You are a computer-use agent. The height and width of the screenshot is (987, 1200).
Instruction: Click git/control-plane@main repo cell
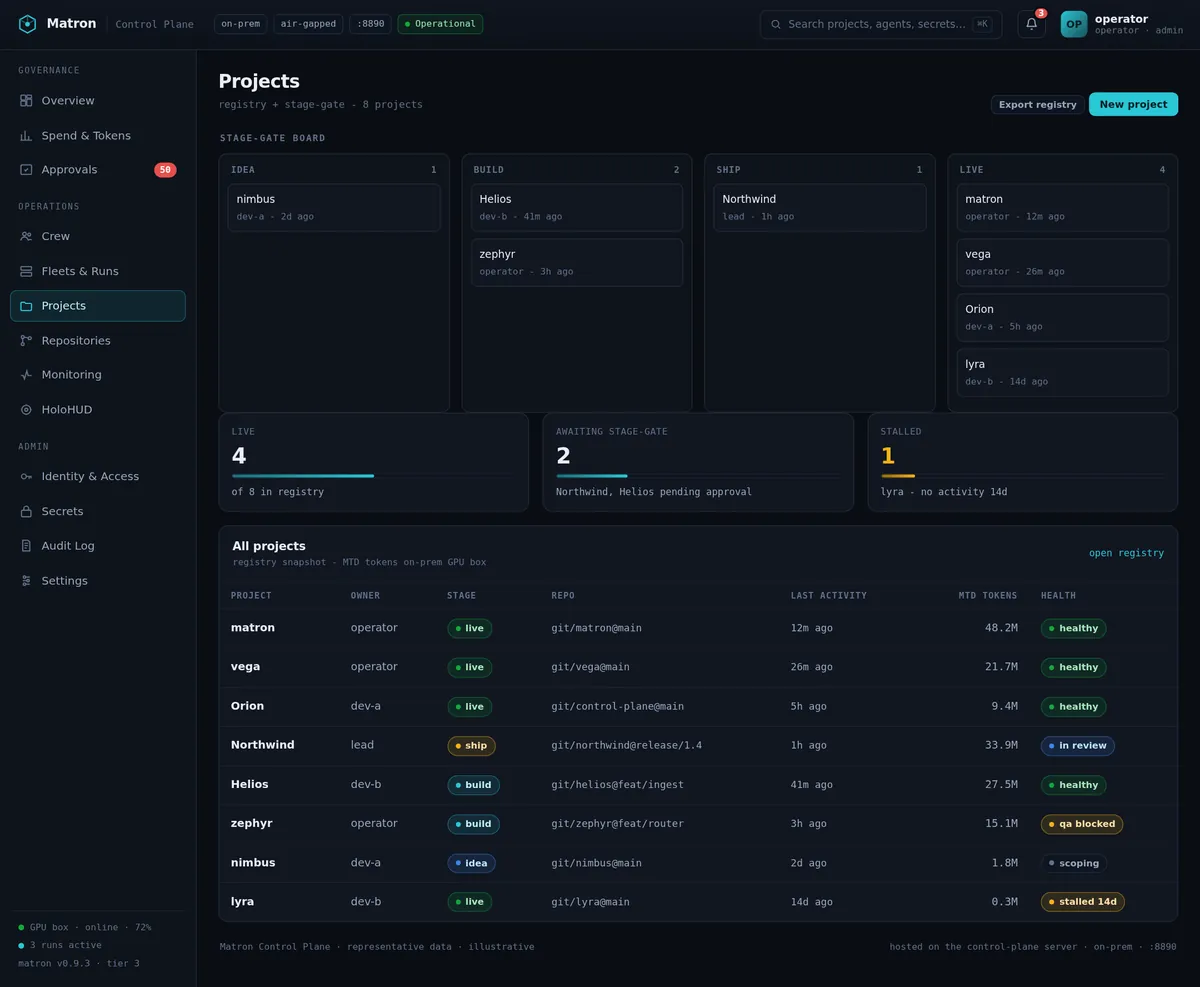tap(618, 707)
